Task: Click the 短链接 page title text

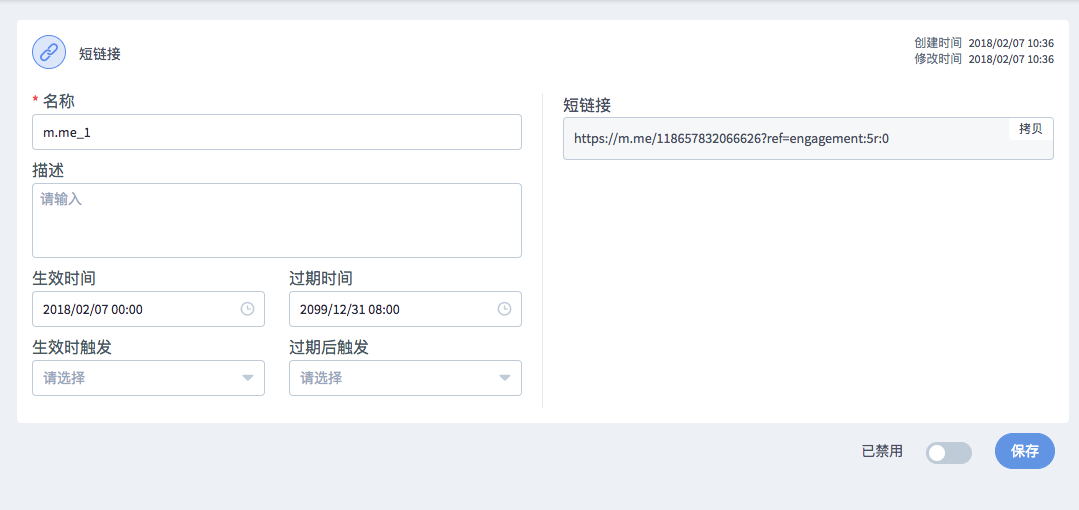Action: tap(100, 54)
